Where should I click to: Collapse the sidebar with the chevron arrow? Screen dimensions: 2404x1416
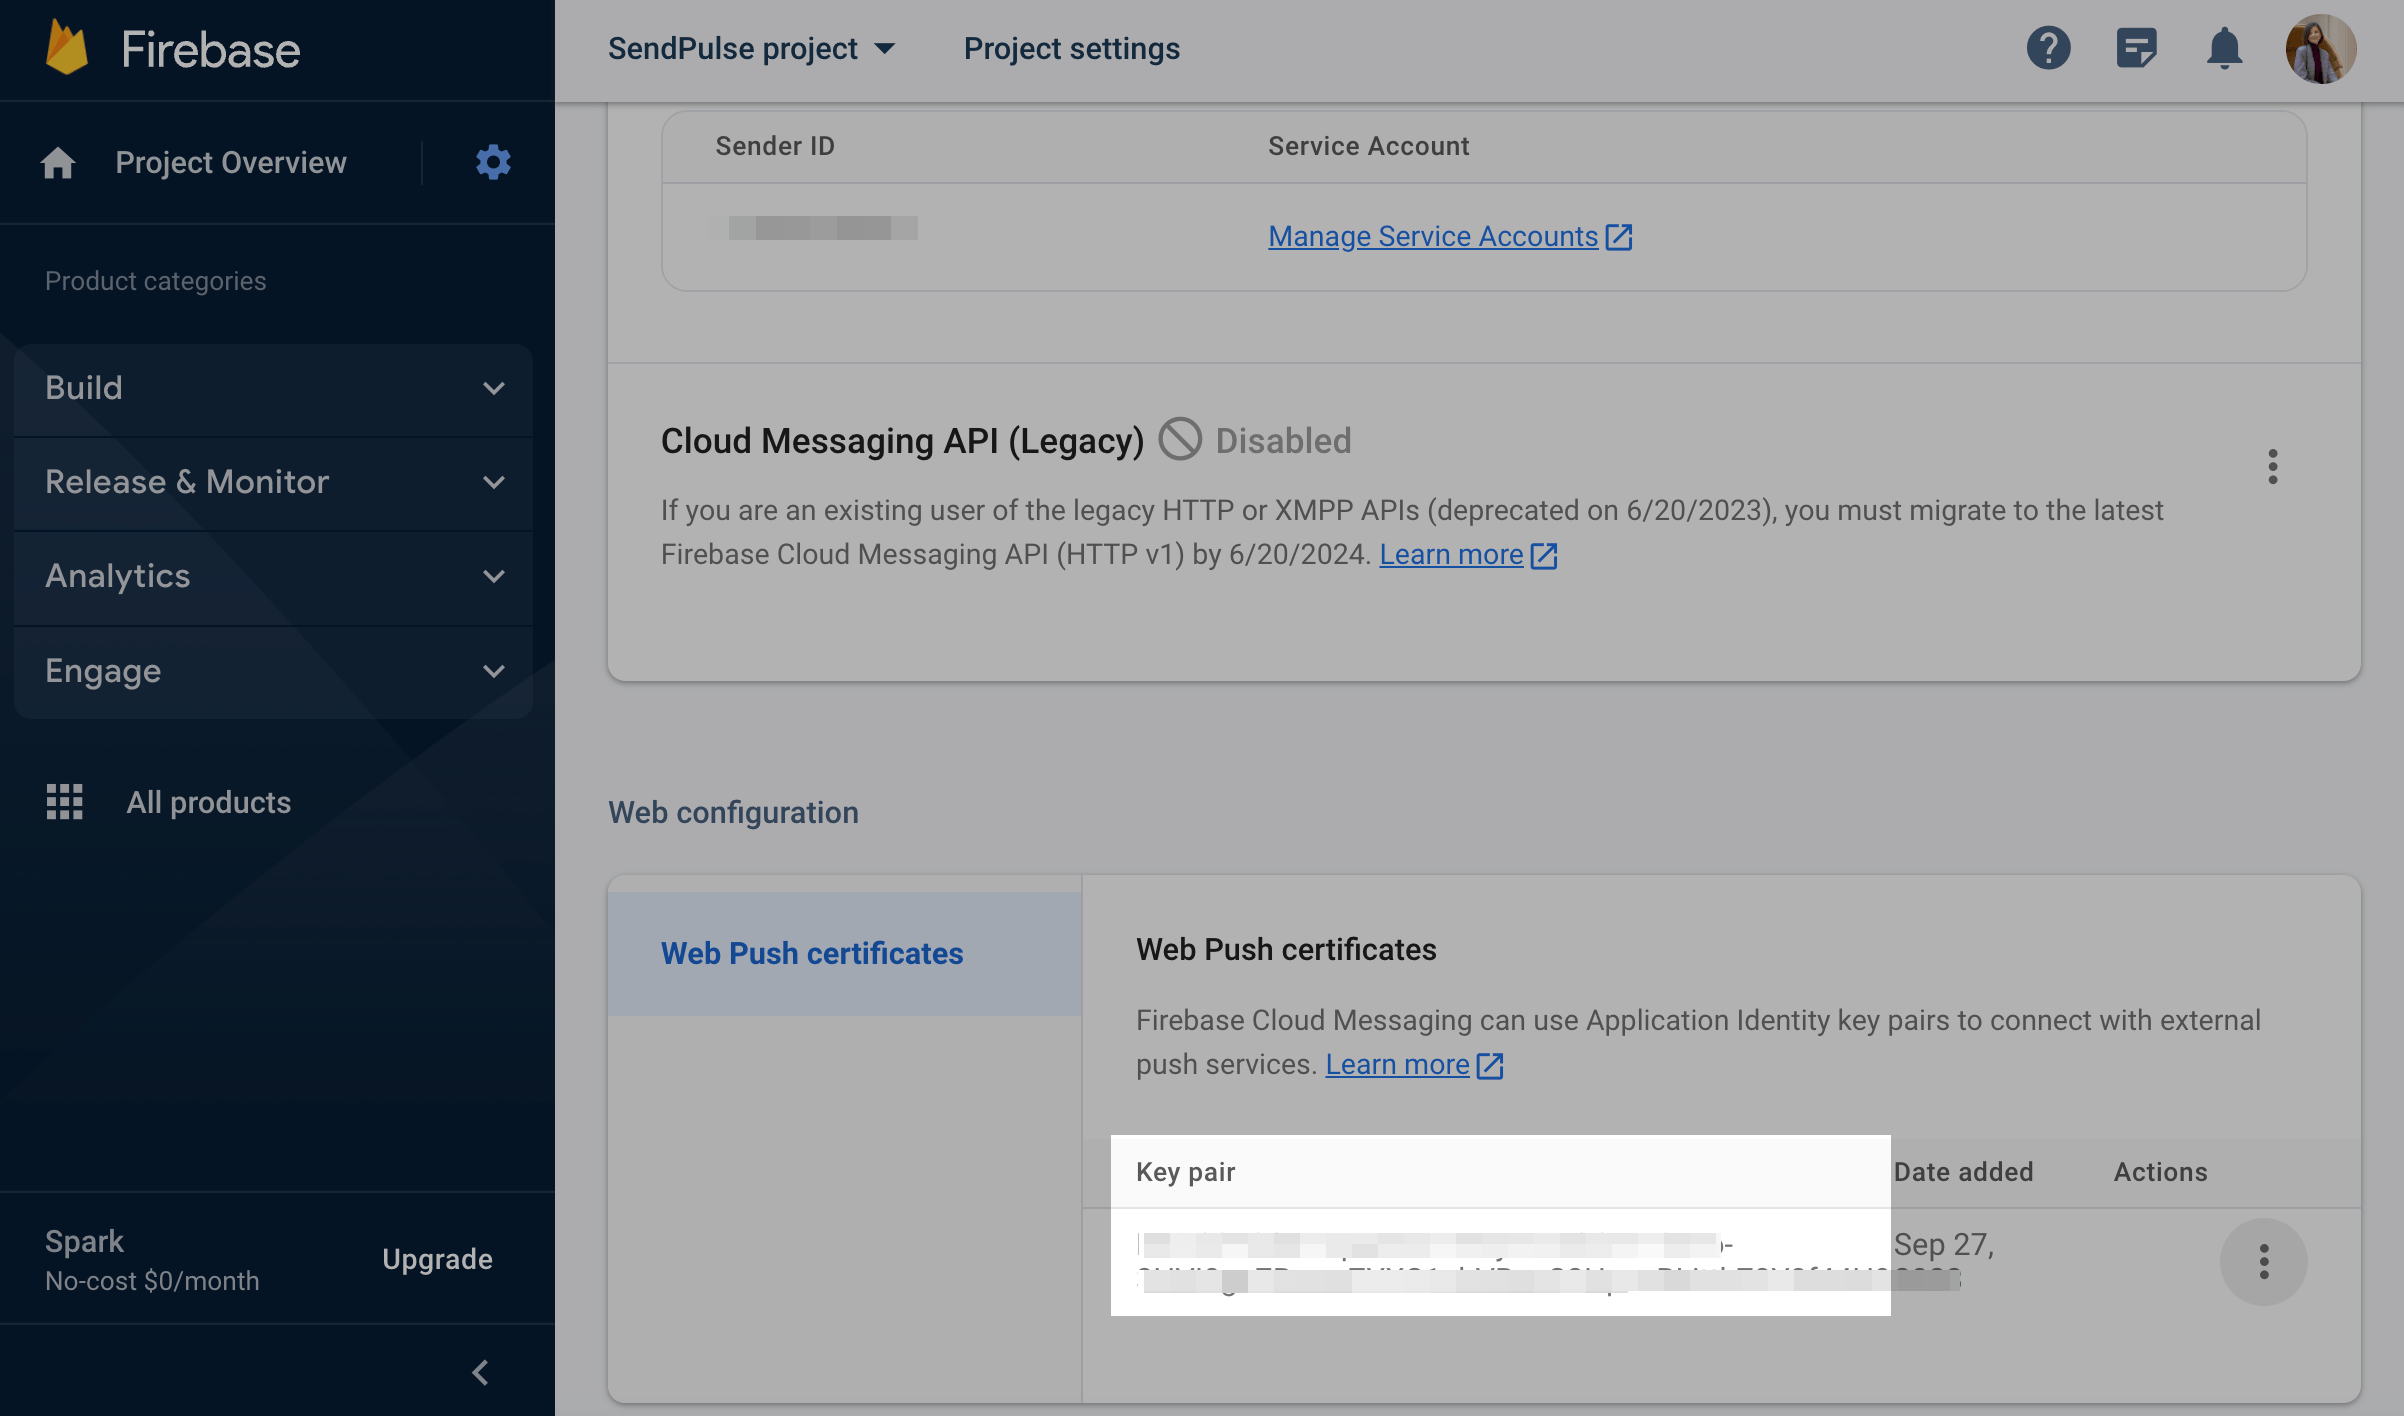click(480, 1372)
